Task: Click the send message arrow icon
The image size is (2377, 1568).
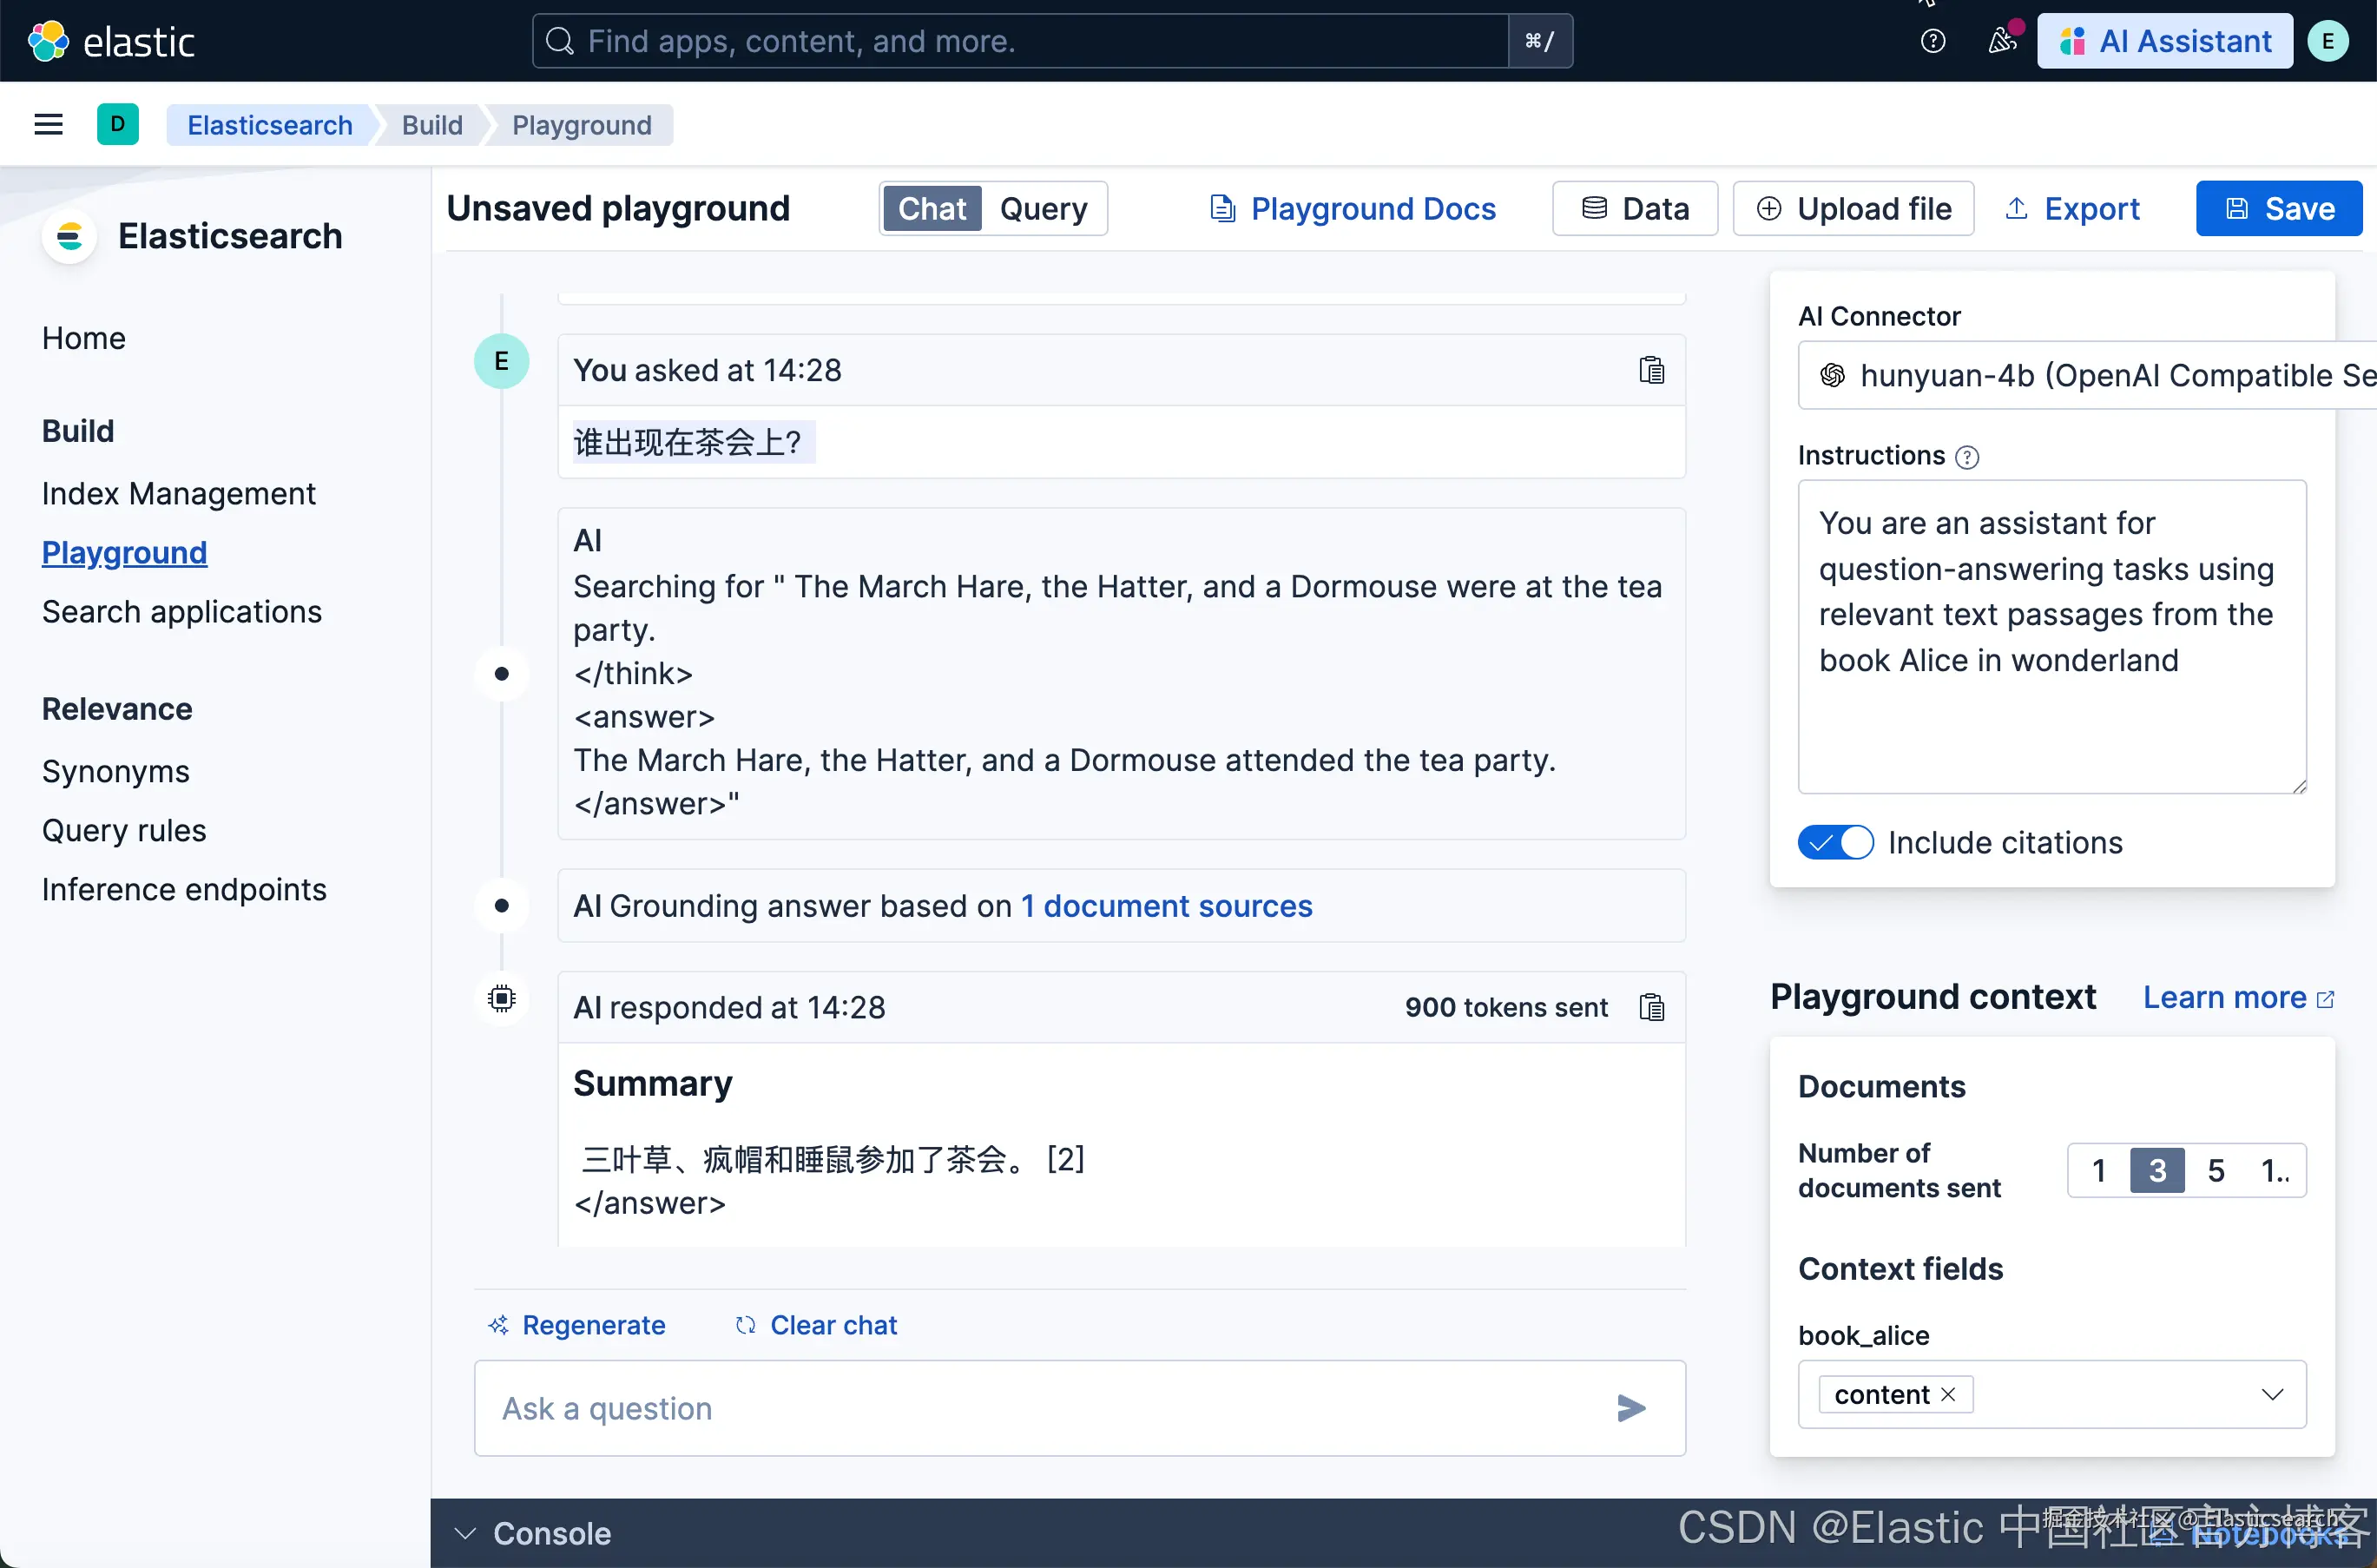Action: point(1630,1408)
